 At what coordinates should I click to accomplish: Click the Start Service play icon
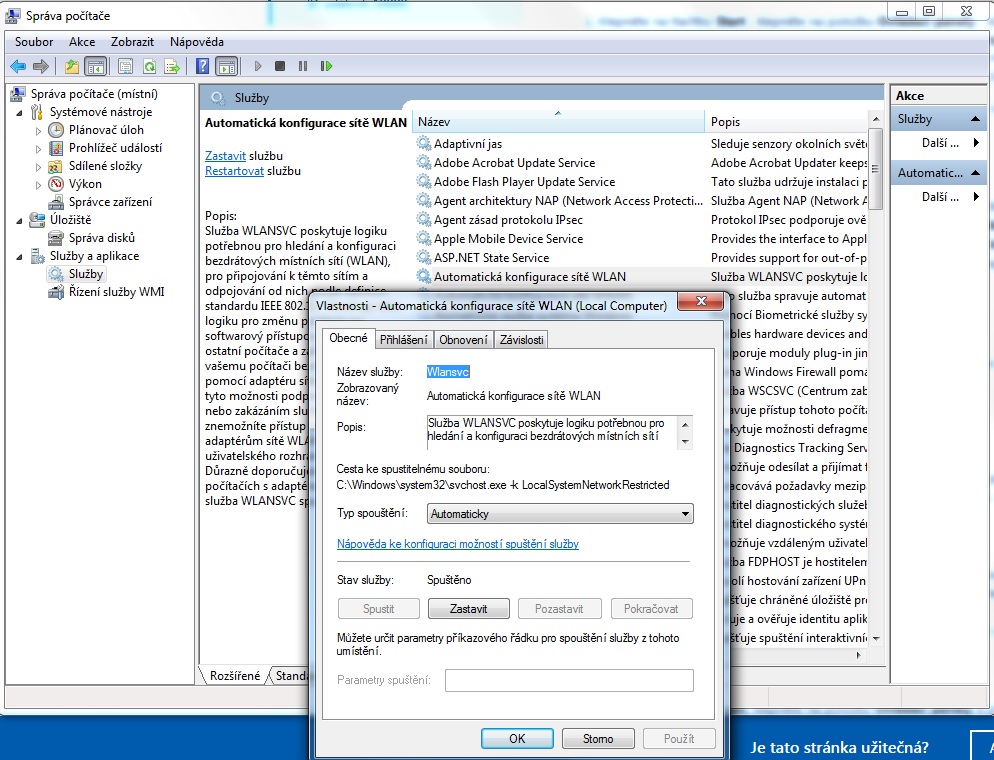click(x=257, y=66)
